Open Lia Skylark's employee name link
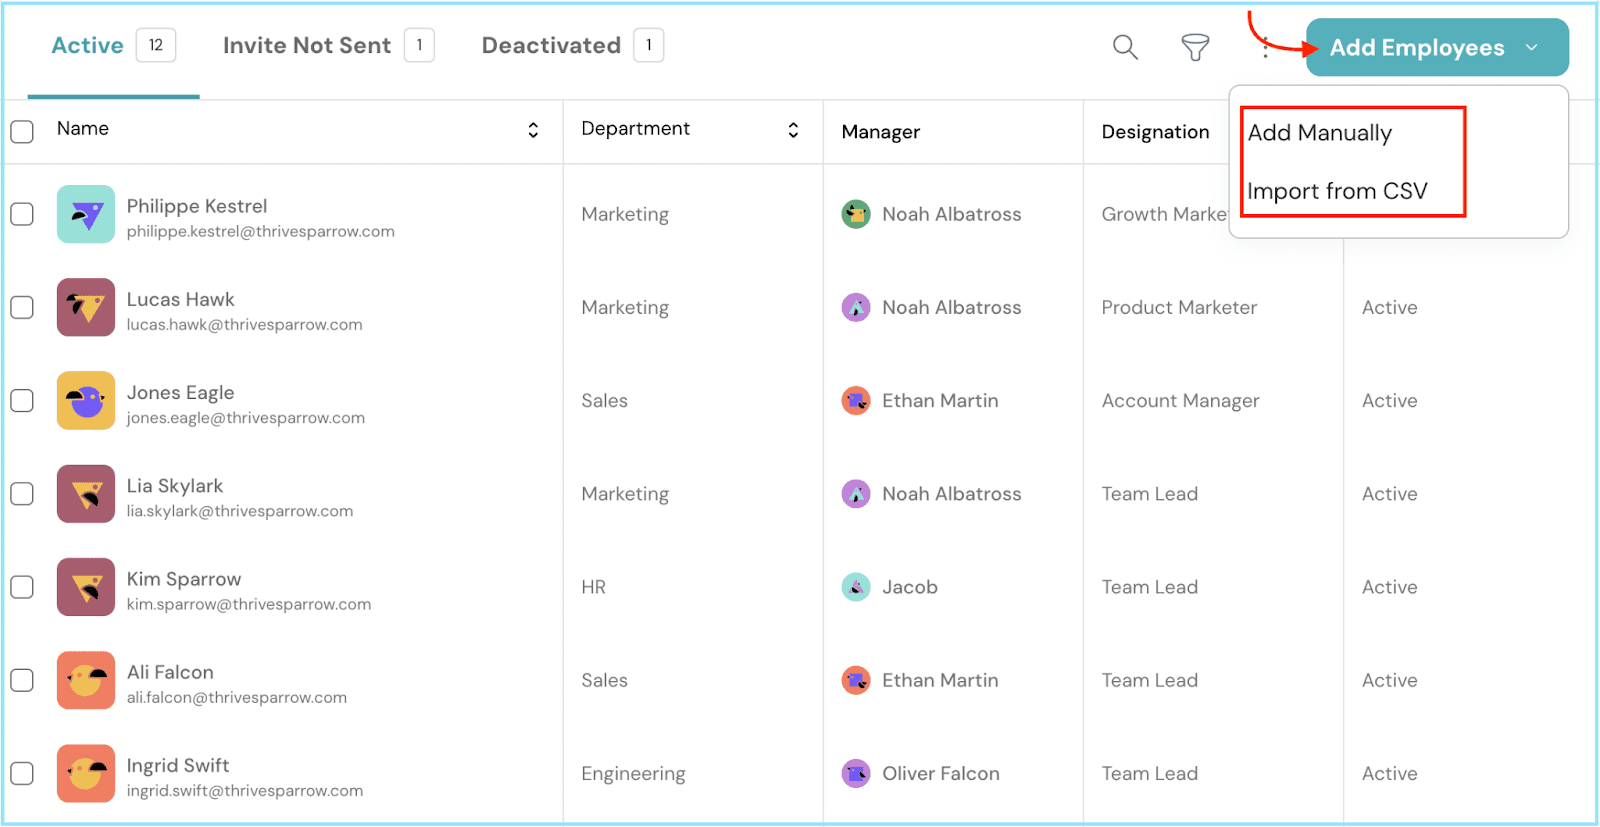This screenshot has width=1600, height=827. click(x=175, y=486)
